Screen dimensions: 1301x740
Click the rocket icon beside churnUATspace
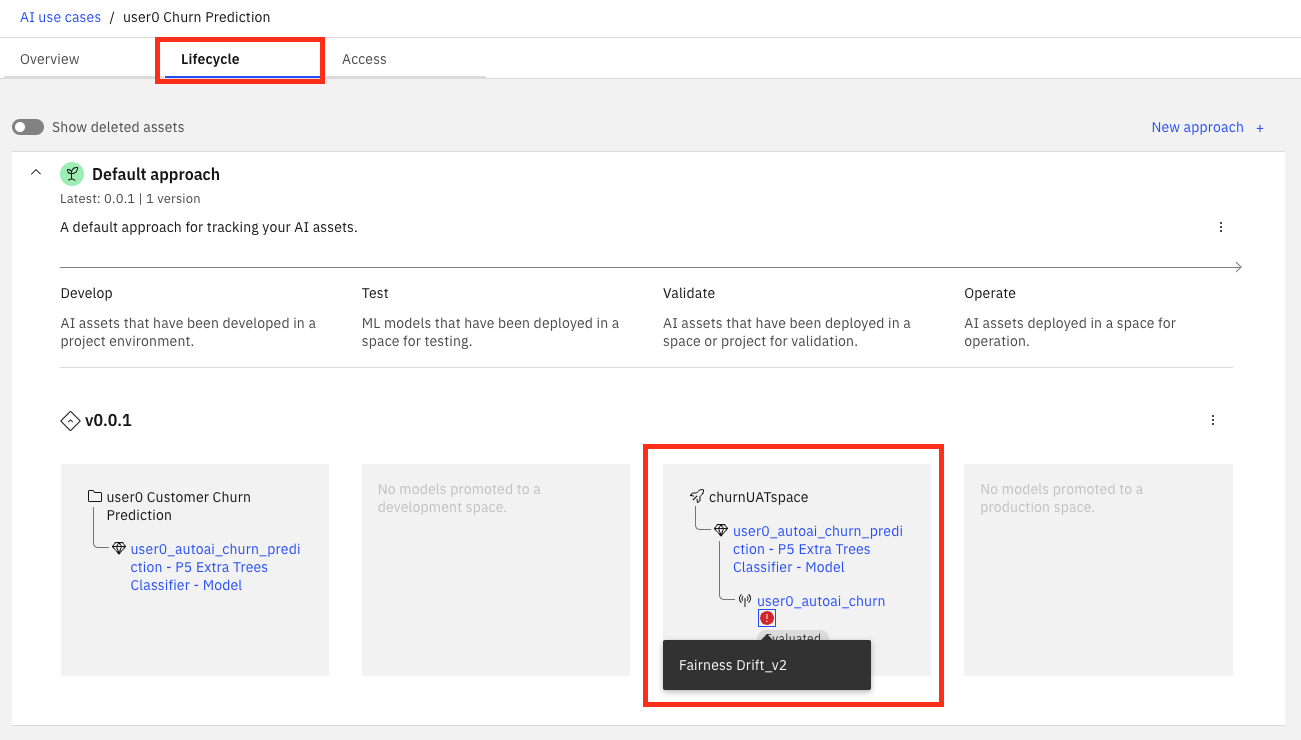[x=697, y=497]
